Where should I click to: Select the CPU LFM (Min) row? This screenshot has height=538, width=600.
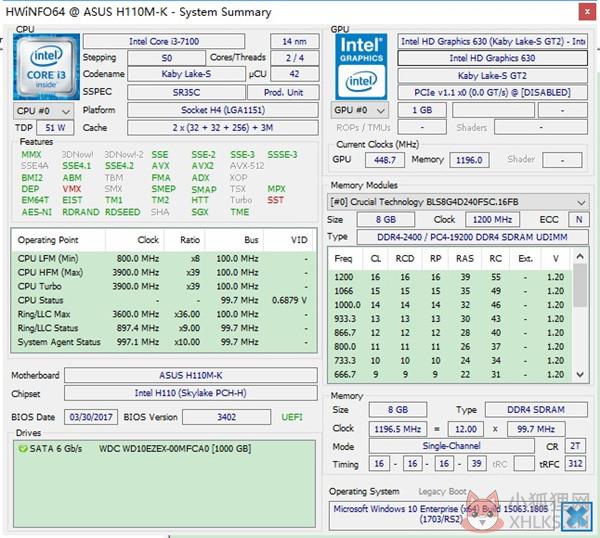(x=164, y=259)
